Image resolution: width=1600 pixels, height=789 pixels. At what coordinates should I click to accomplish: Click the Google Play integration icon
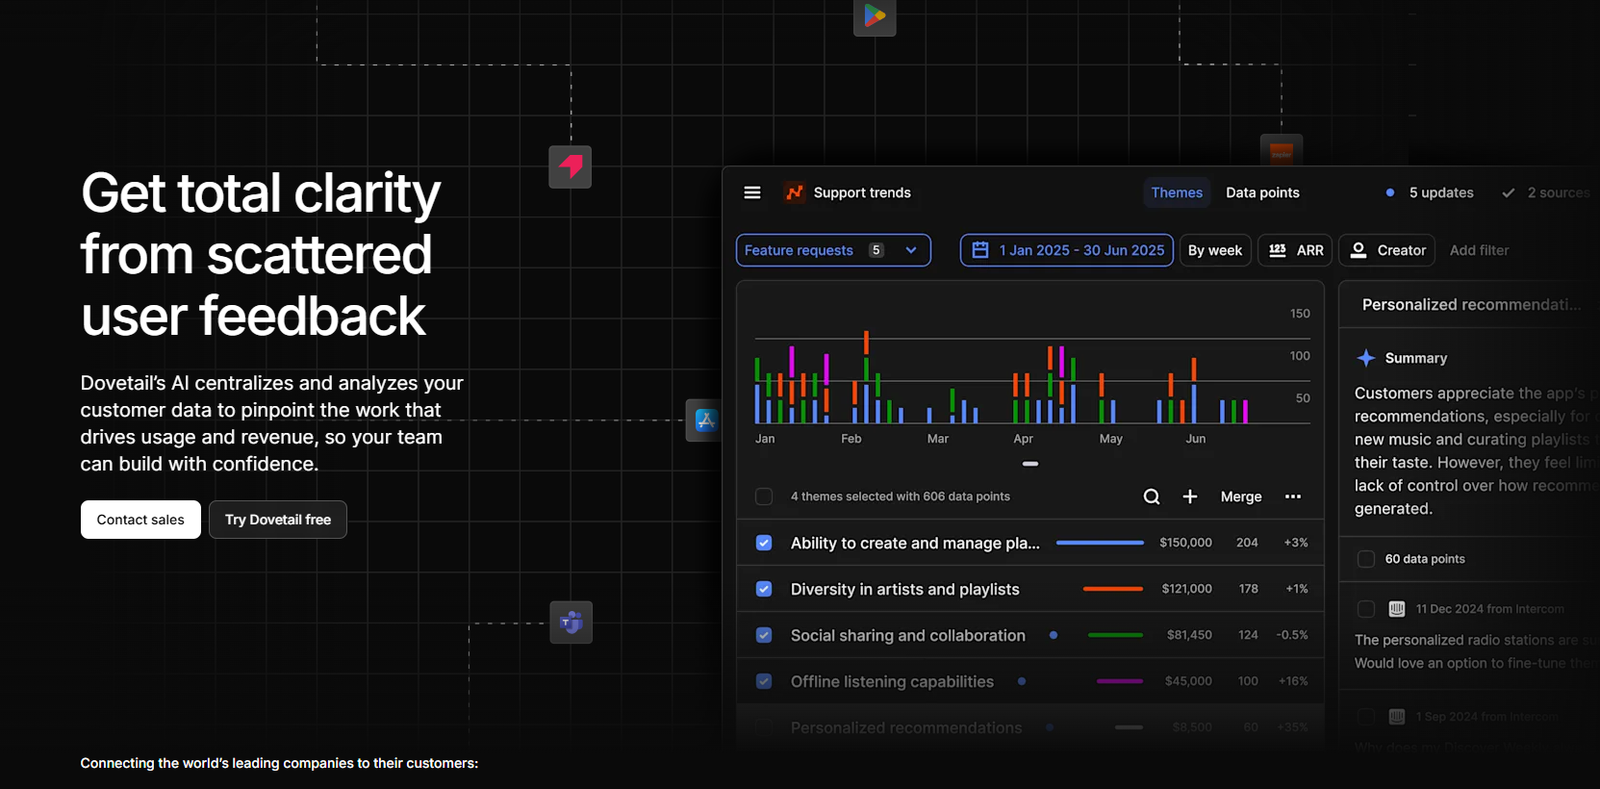tap(874, 16)
